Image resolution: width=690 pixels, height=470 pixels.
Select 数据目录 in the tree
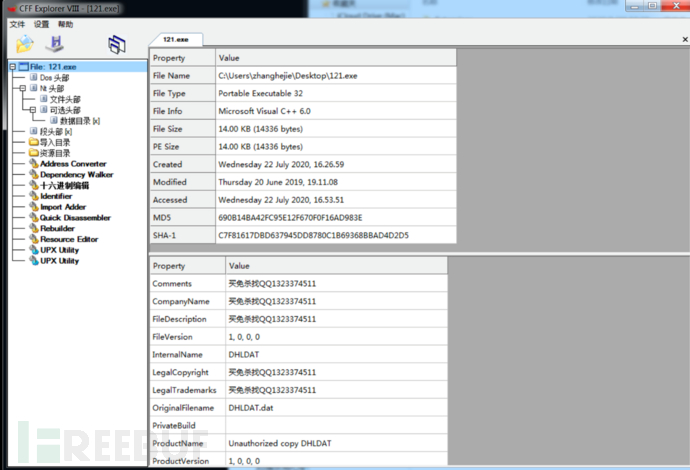[x=80, y=121]
